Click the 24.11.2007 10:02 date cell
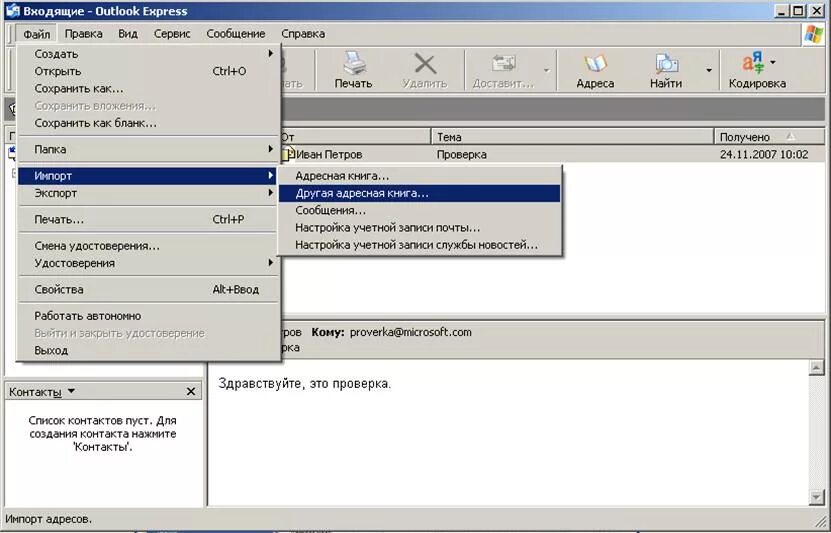831x533 pixels. 764,155
